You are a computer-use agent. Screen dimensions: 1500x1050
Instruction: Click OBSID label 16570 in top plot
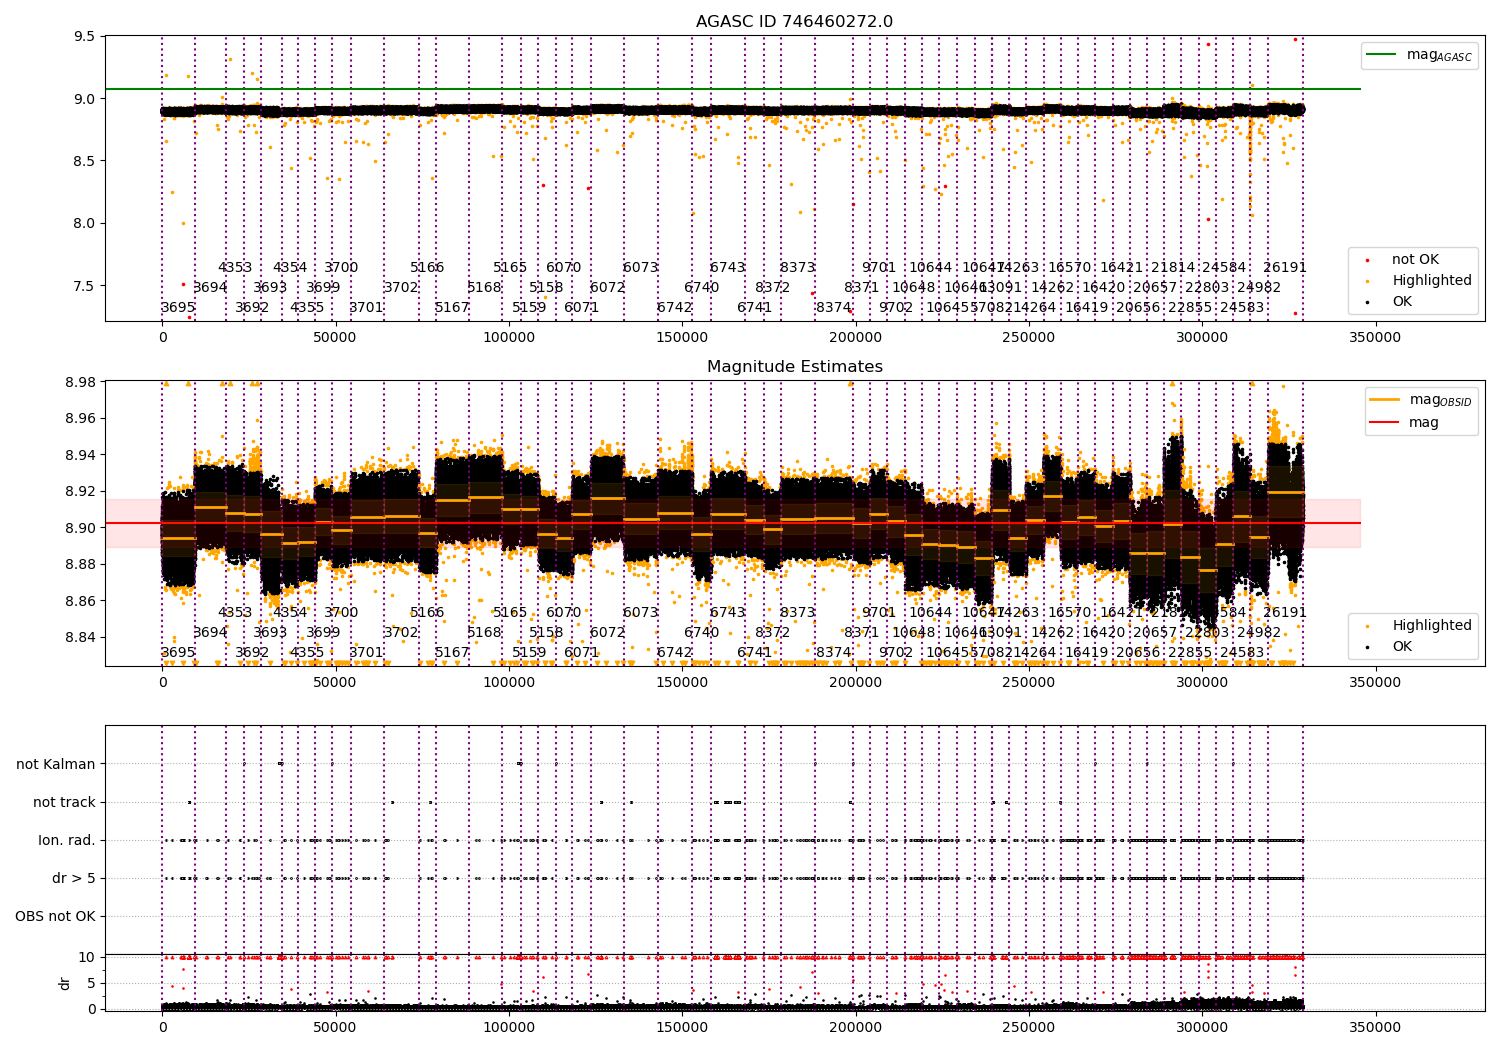1070,267
